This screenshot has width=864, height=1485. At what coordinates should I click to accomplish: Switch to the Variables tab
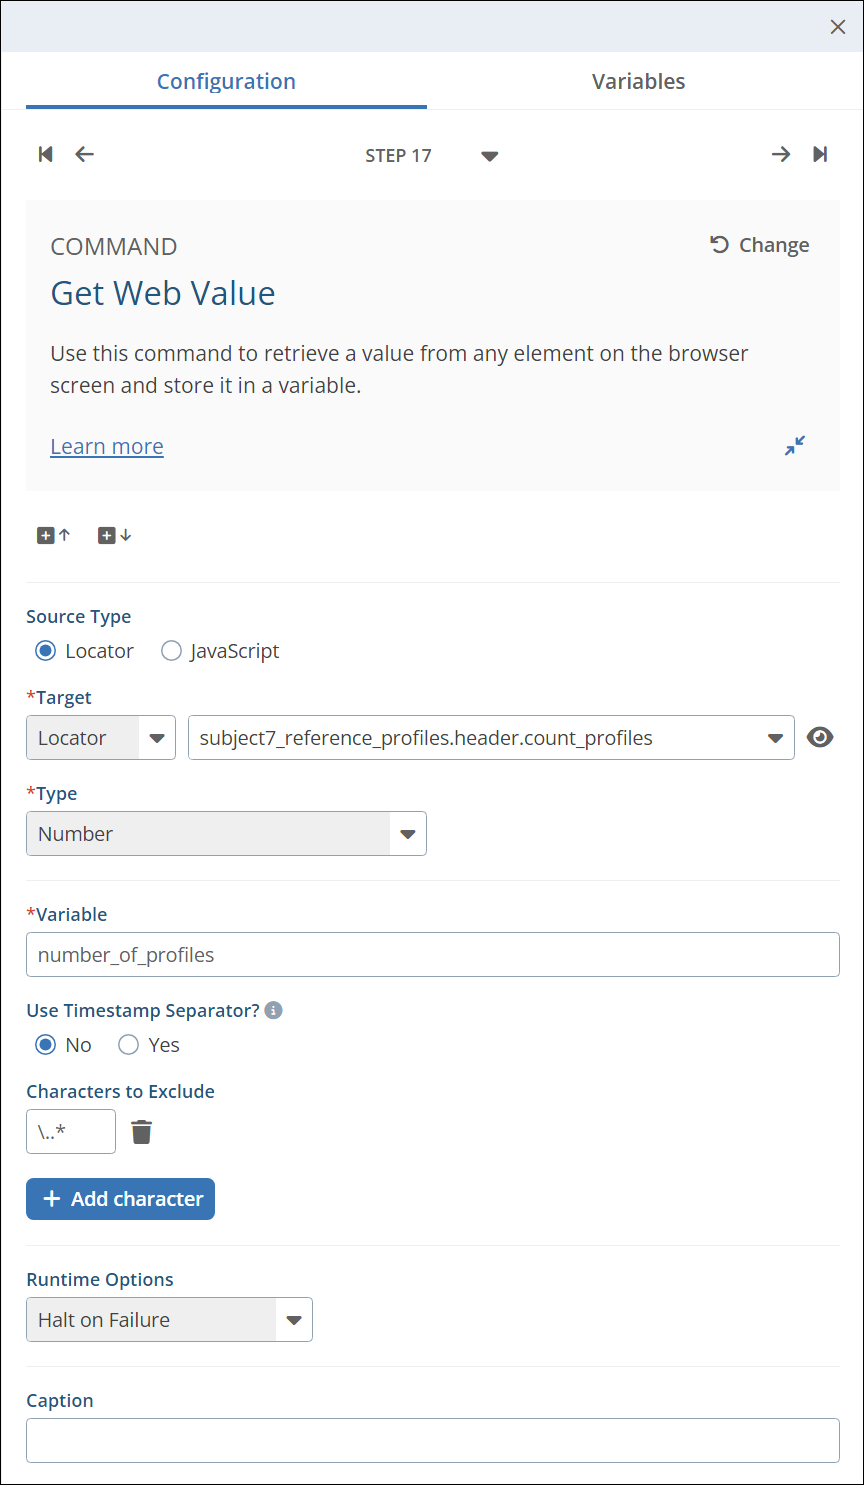click(638, 82)
